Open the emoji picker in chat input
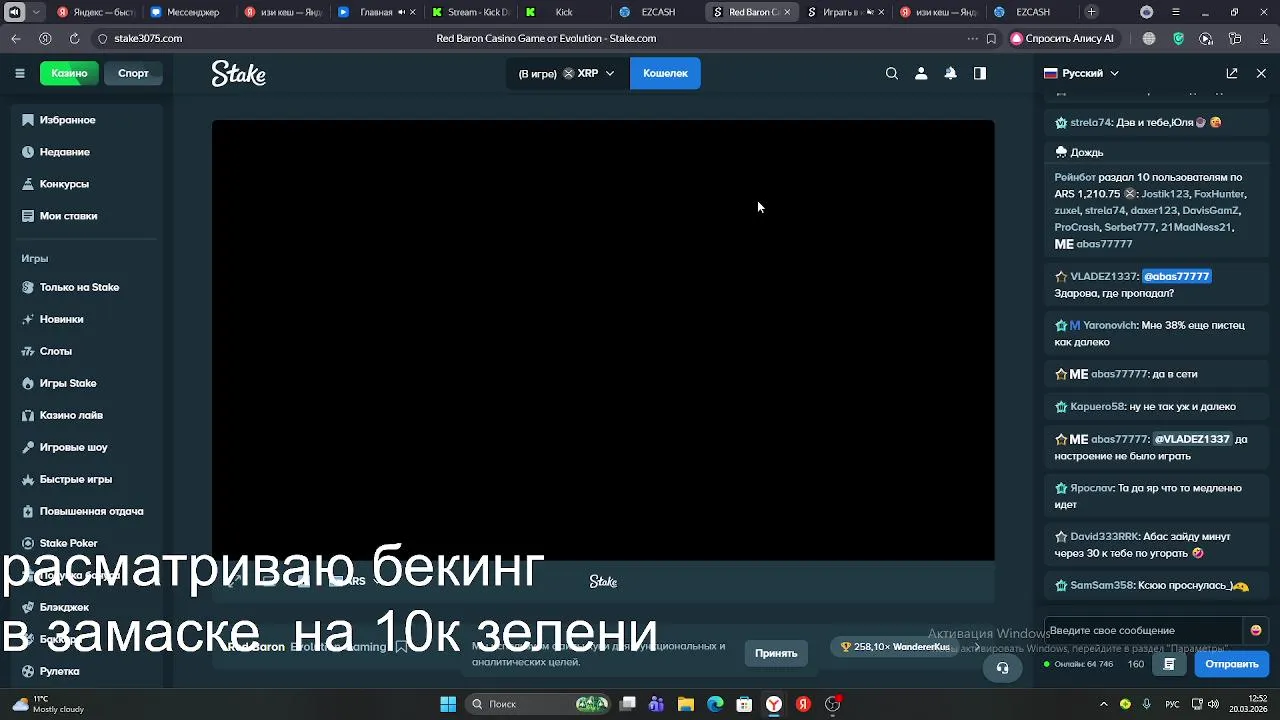This screenshot has height=720, width=1280. tap(1256, 630)
